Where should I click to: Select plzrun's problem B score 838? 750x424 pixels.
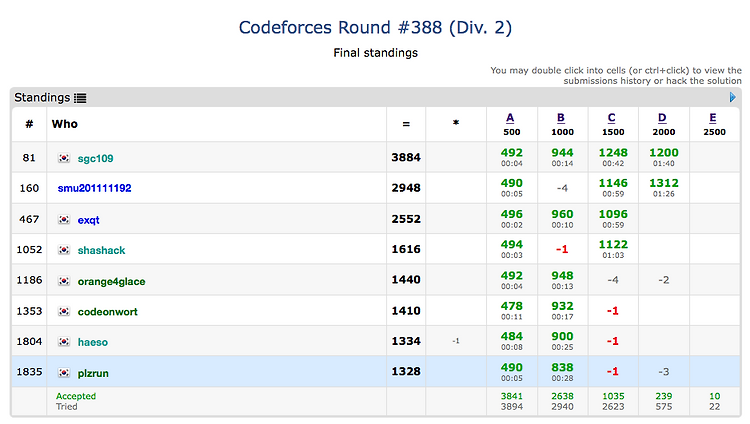point(562,368)
